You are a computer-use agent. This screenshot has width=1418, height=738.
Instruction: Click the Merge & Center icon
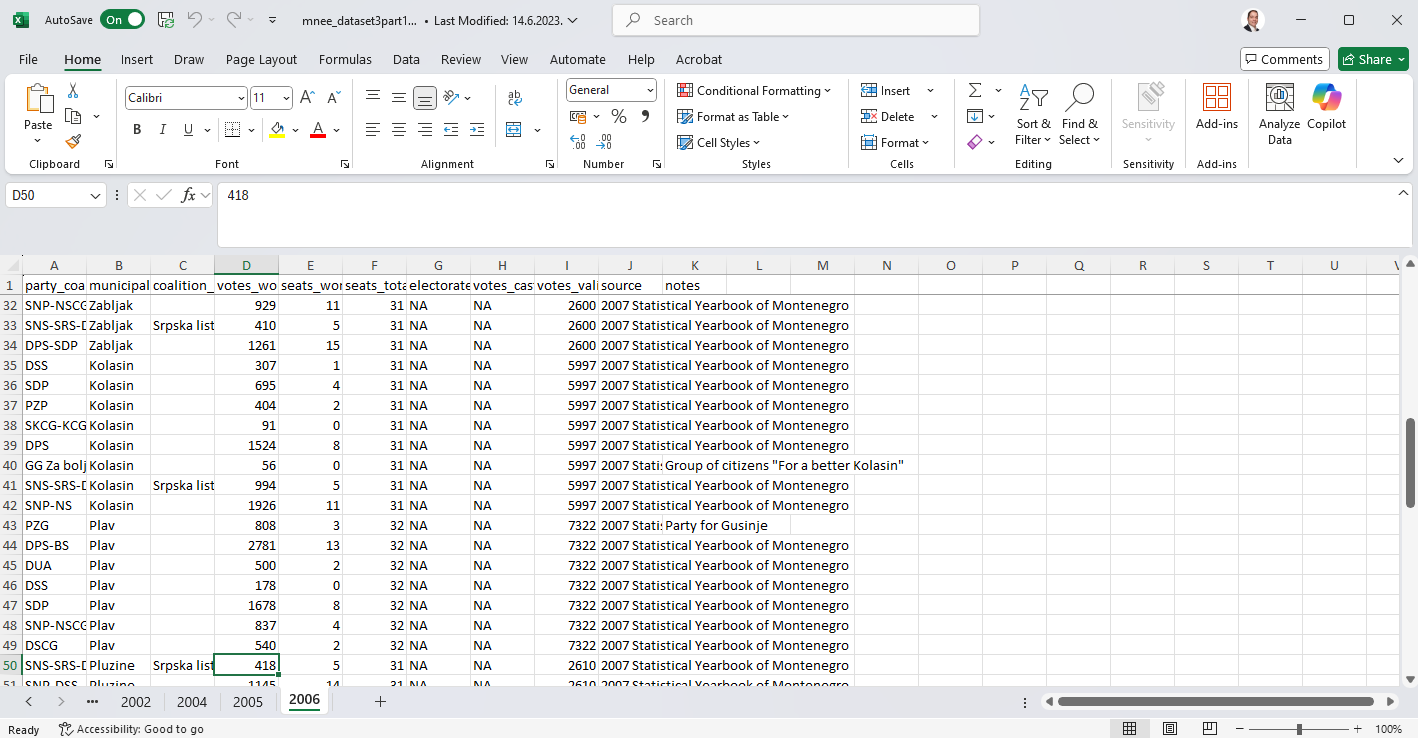pyautogui.click(x=514, y=130)
